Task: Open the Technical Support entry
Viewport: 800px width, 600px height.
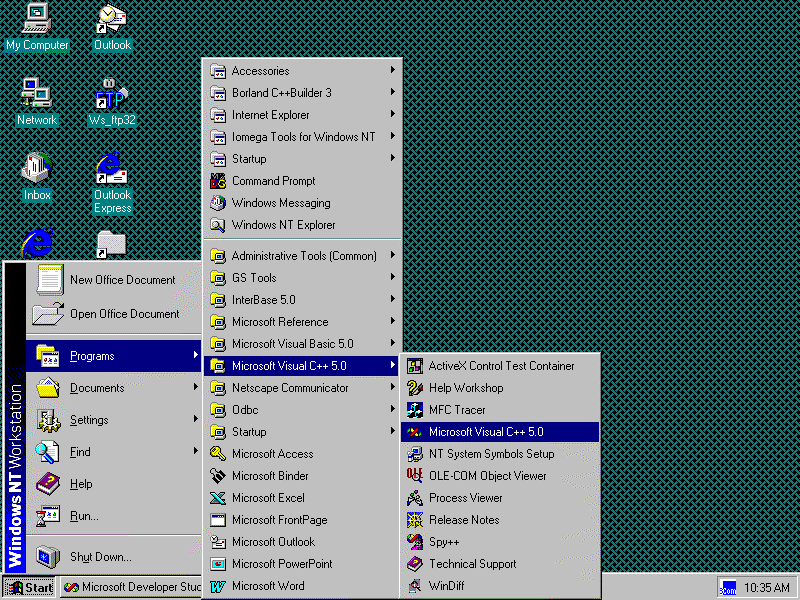Action: [x=500, y=564]
